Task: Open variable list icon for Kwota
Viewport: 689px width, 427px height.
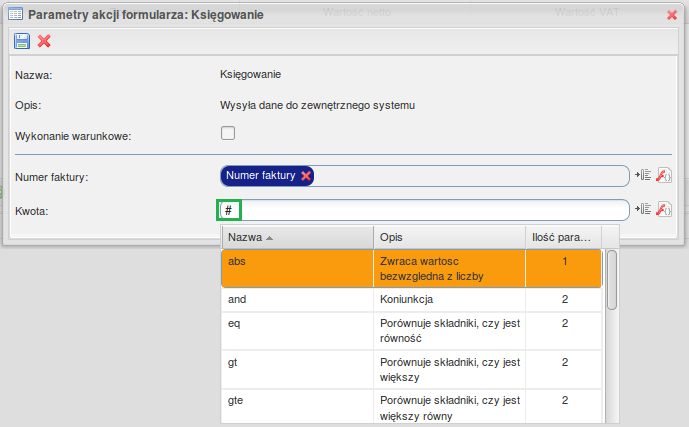Action: pos(643,209)
